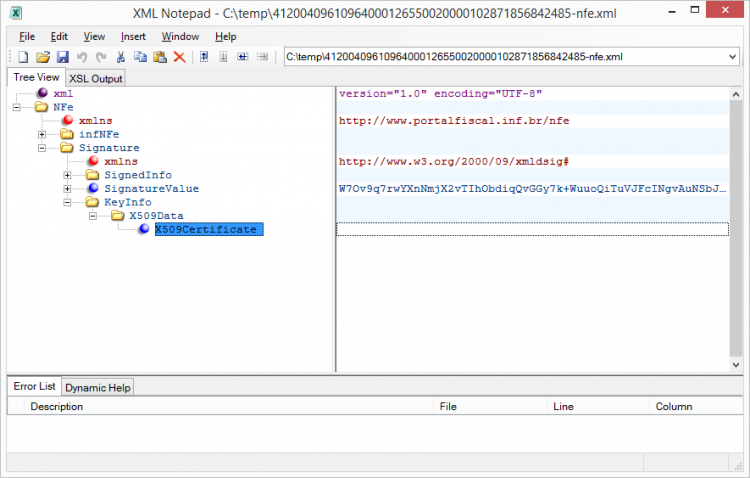
Task: Click the Save disk icon
Action: 63,57
